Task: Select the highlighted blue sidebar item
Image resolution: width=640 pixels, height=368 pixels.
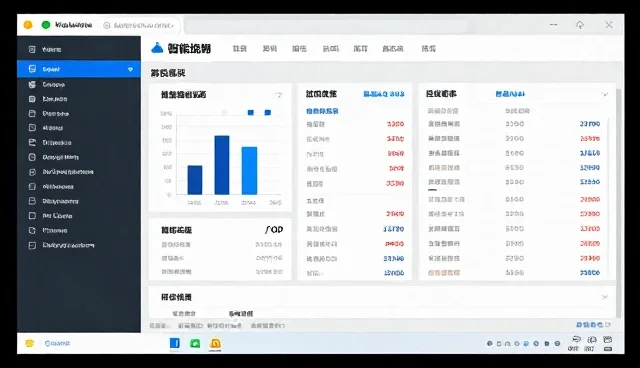Action: (79, 69)
